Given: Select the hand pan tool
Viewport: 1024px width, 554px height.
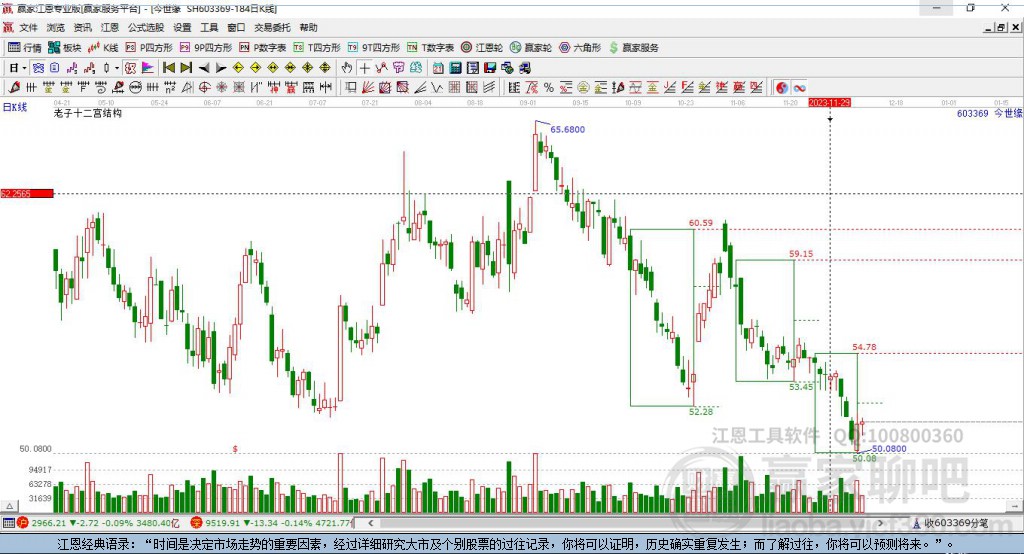Looking at the screenshot, I should pos(347,68).
